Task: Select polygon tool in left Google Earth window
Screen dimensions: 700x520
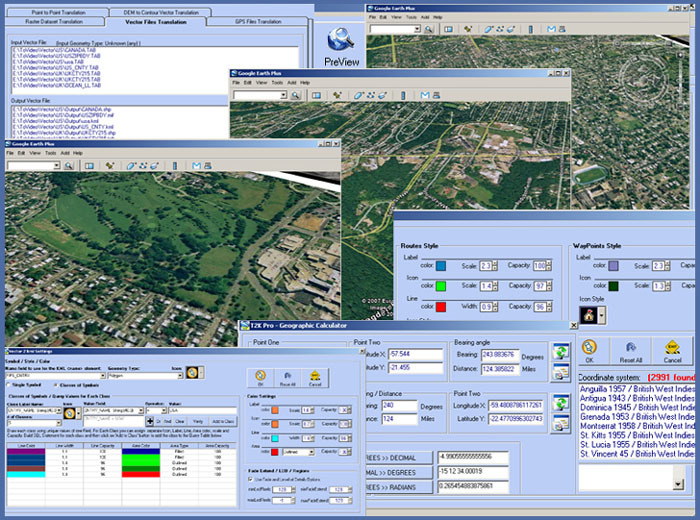Action: 131,166
